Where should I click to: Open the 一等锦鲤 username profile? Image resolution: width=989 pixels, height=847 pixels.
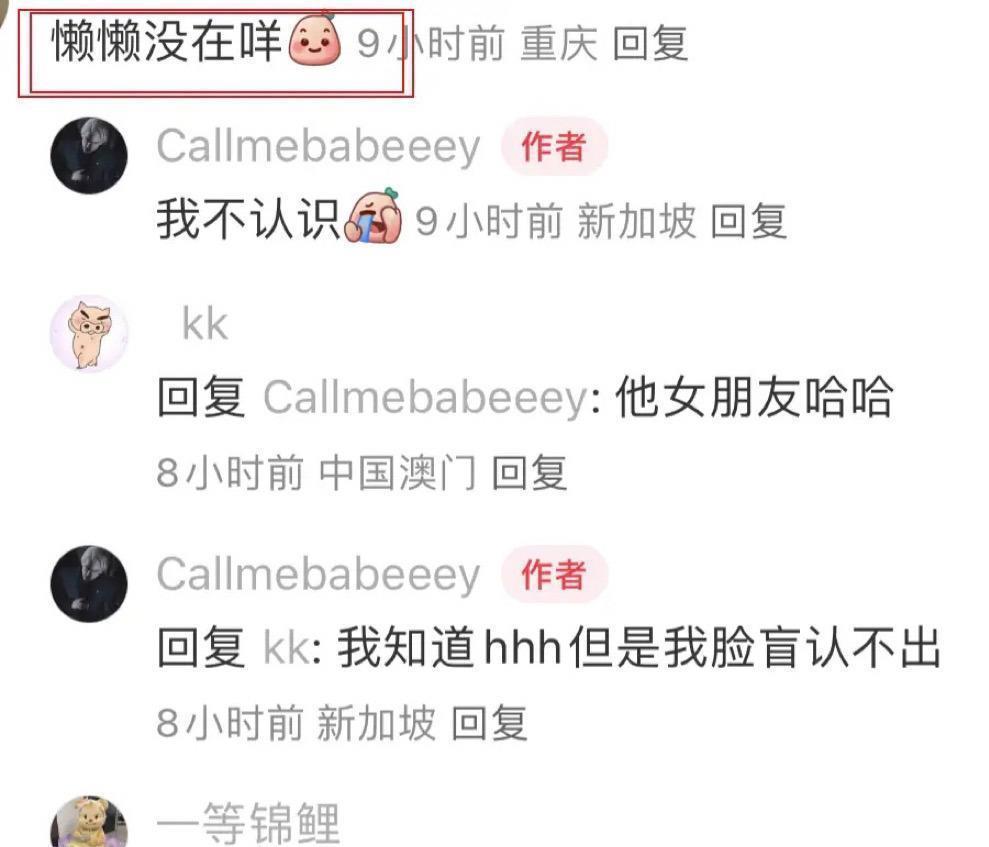point(248,822)
